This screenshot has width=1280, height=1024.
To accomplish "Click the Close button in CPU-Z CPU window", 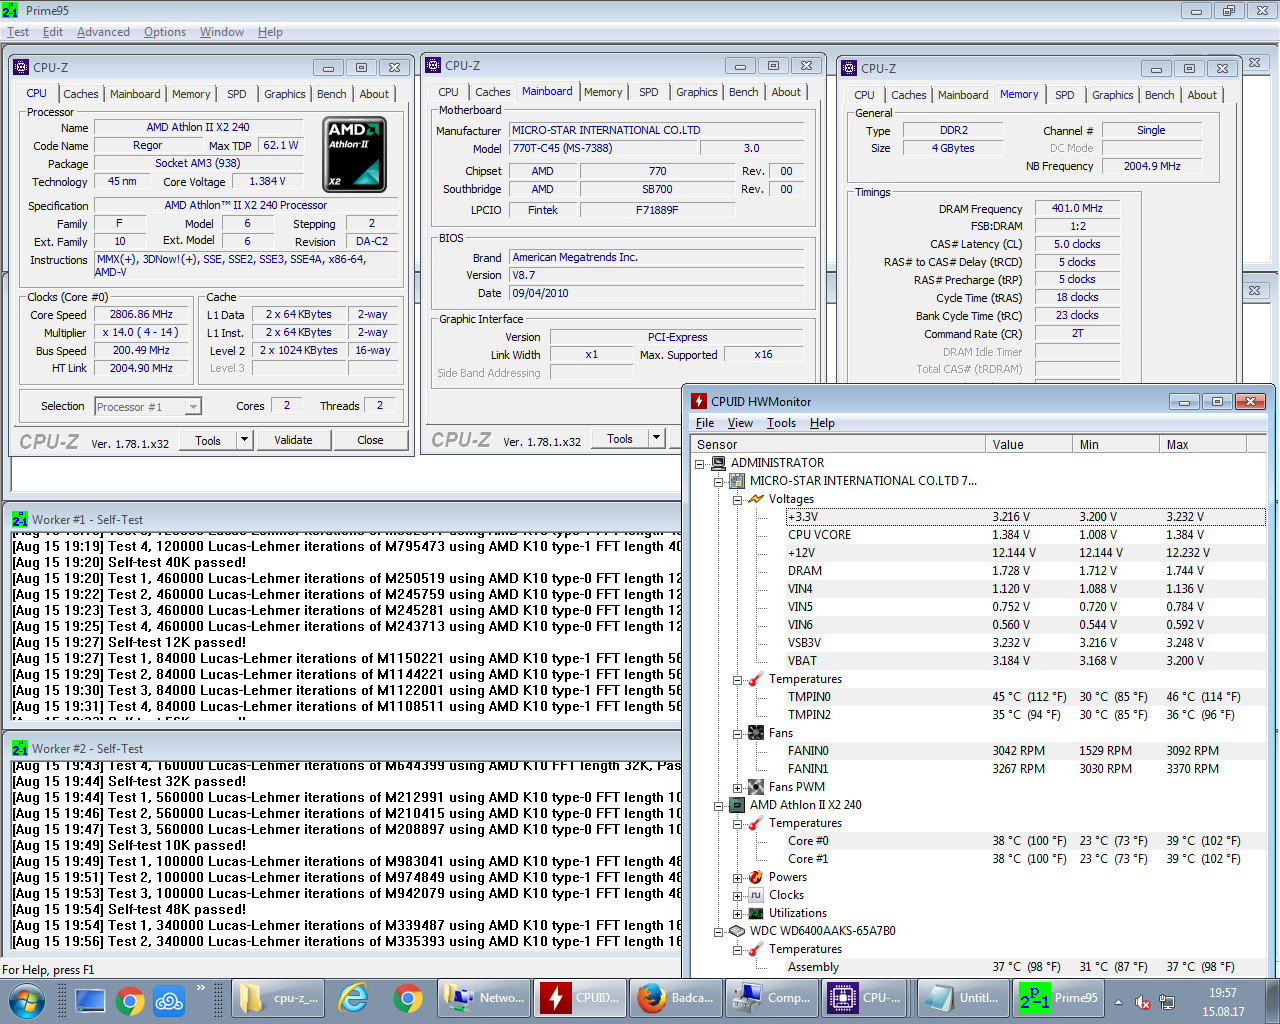I will coord(370,440).
